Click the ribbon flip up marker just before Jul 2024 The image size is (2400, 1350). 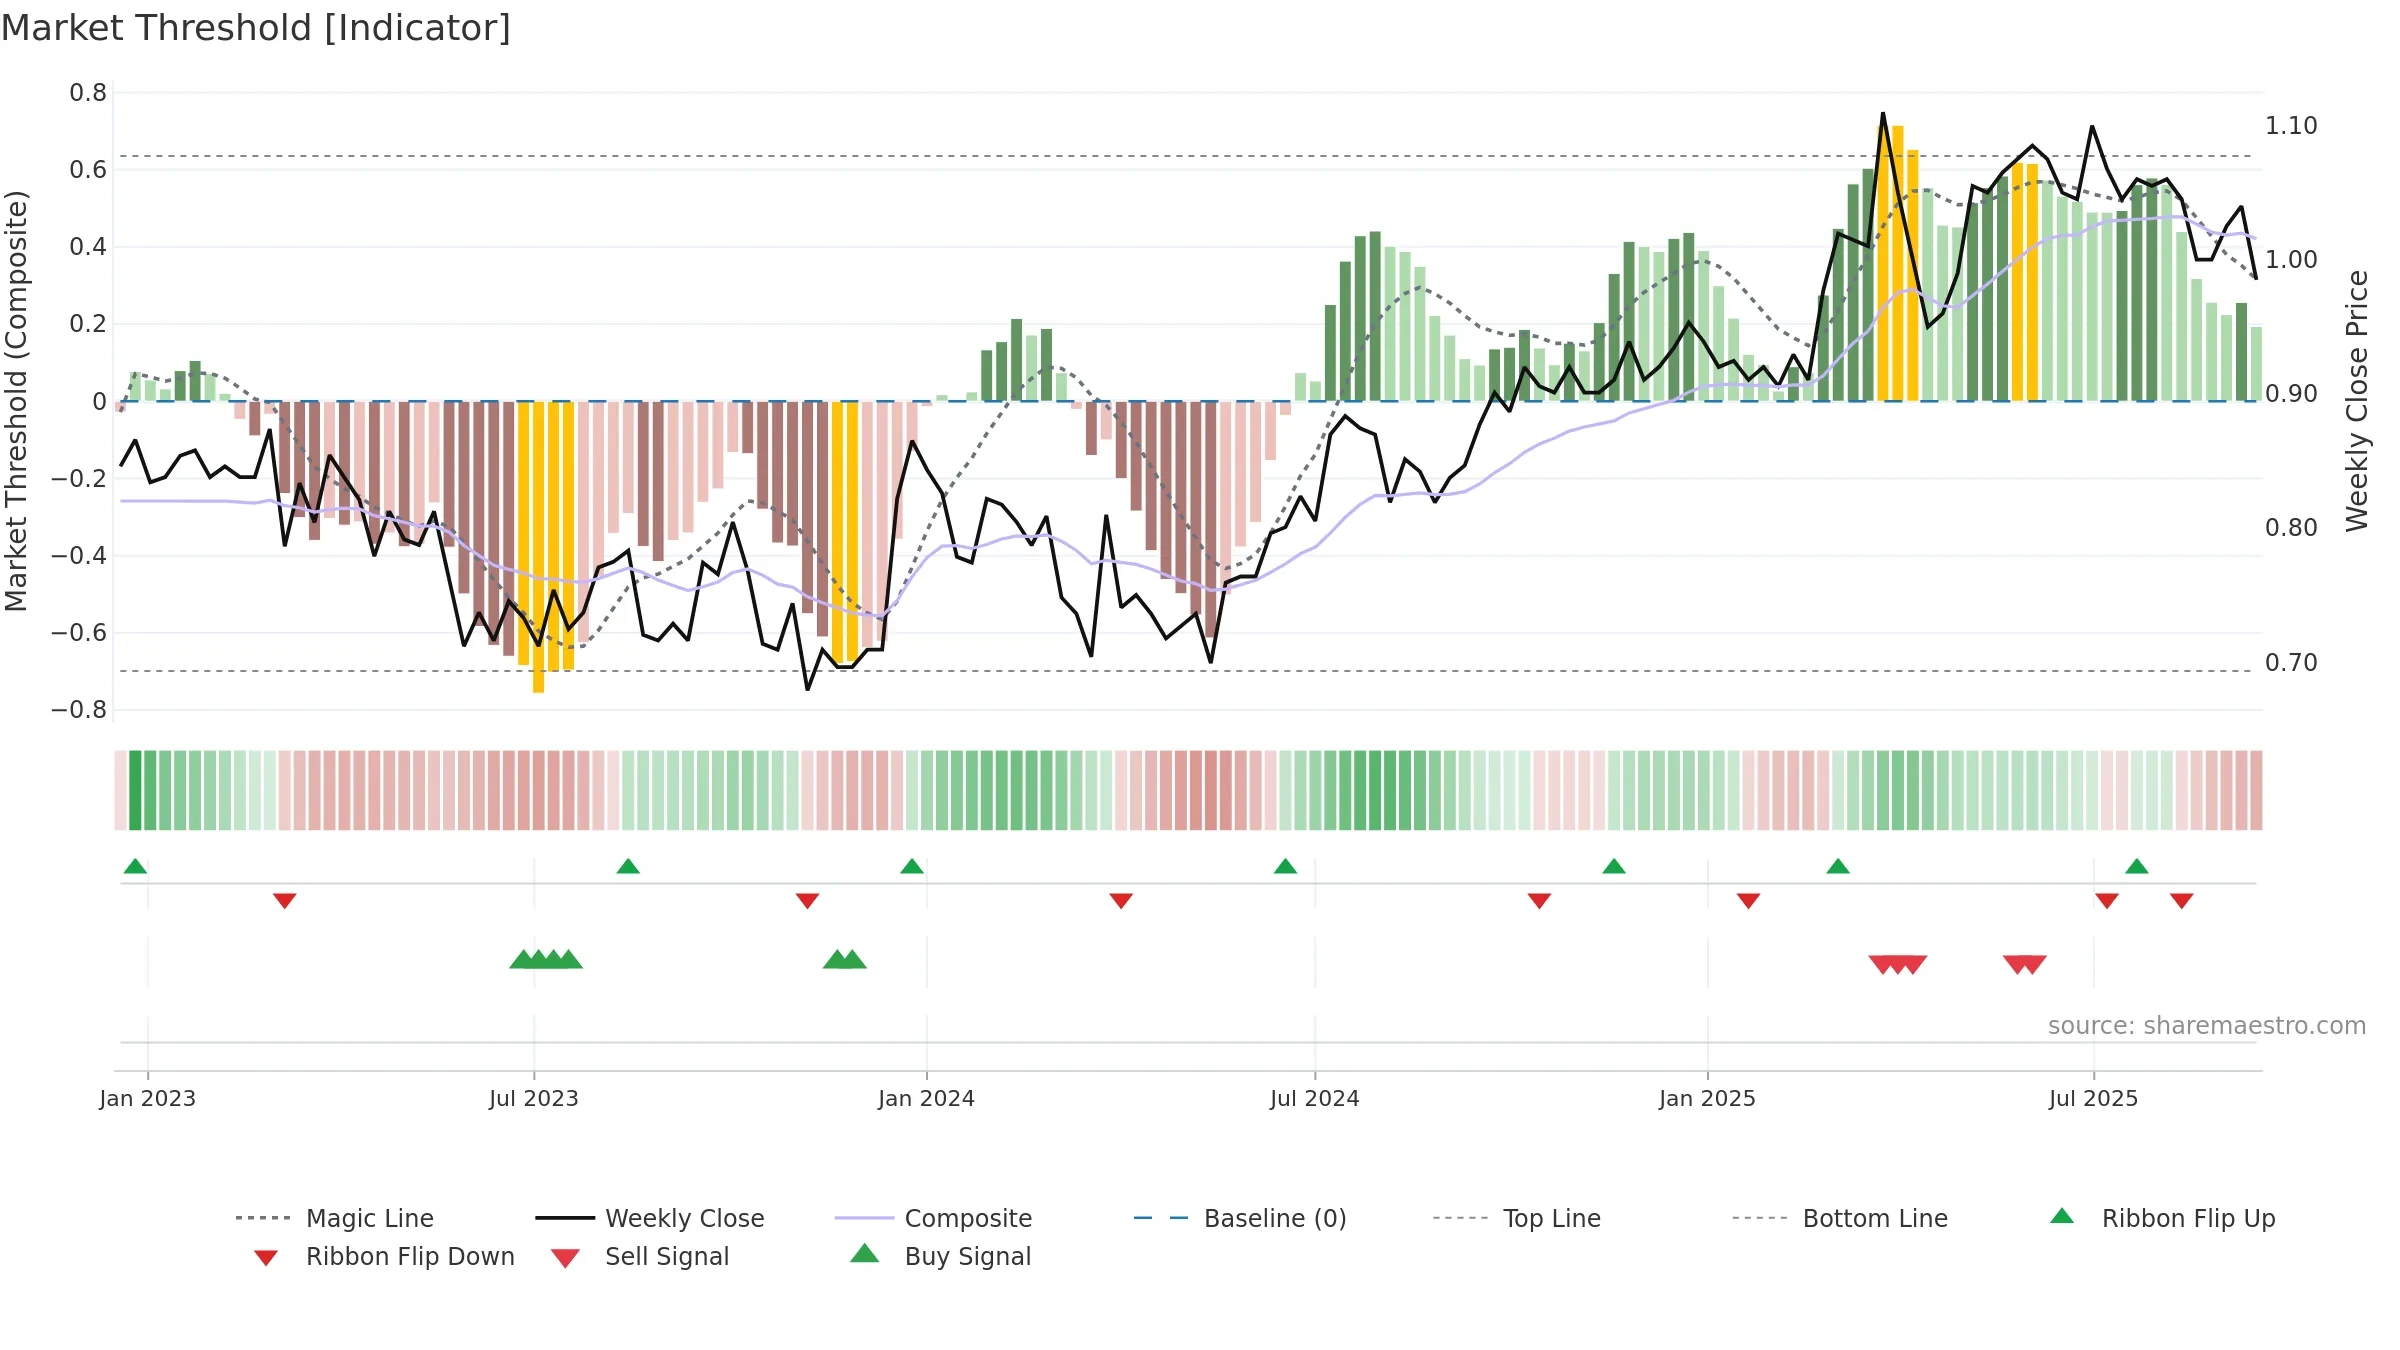pos(1286,866)
